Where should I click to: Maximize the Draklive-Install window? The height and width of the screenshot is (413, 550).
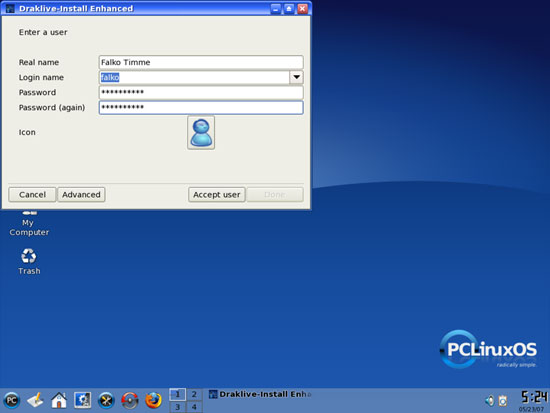click(x=289, y=9)
